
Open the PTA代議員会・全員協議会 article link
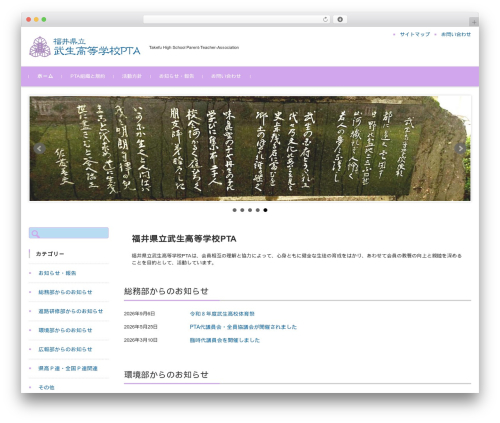pos(243,327)
